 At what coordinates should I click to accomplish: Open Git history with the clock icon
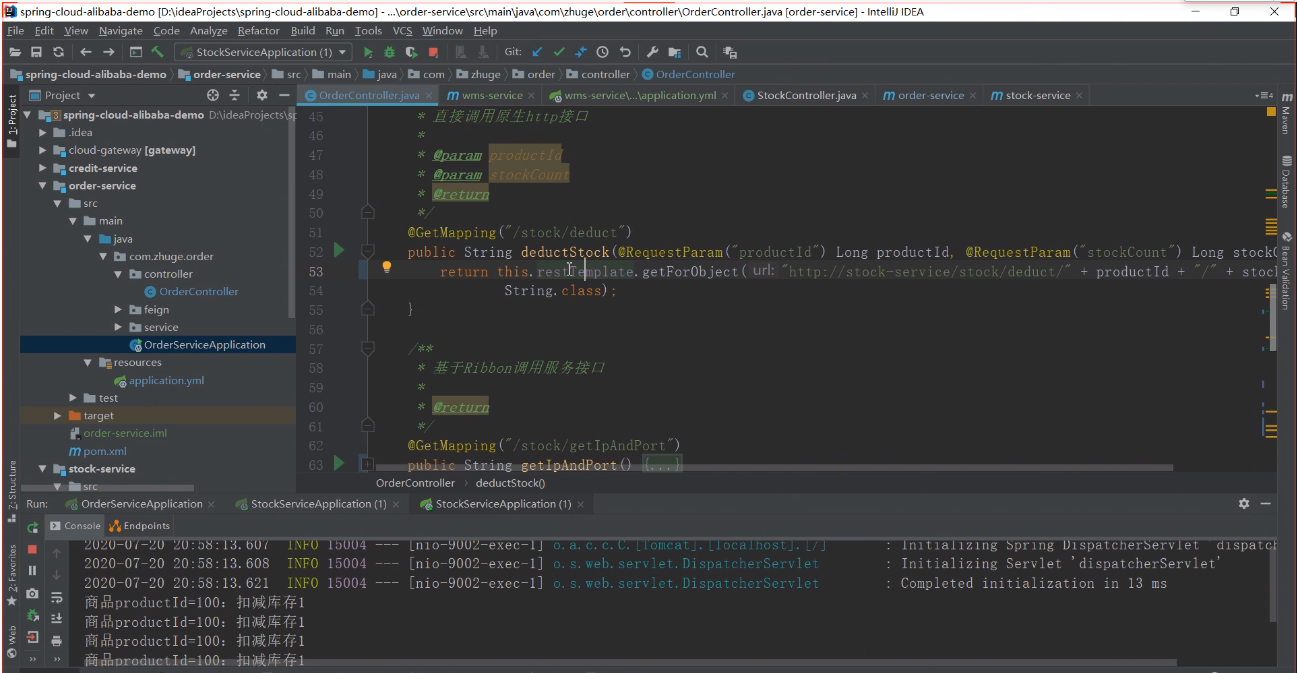pos(603,52)
